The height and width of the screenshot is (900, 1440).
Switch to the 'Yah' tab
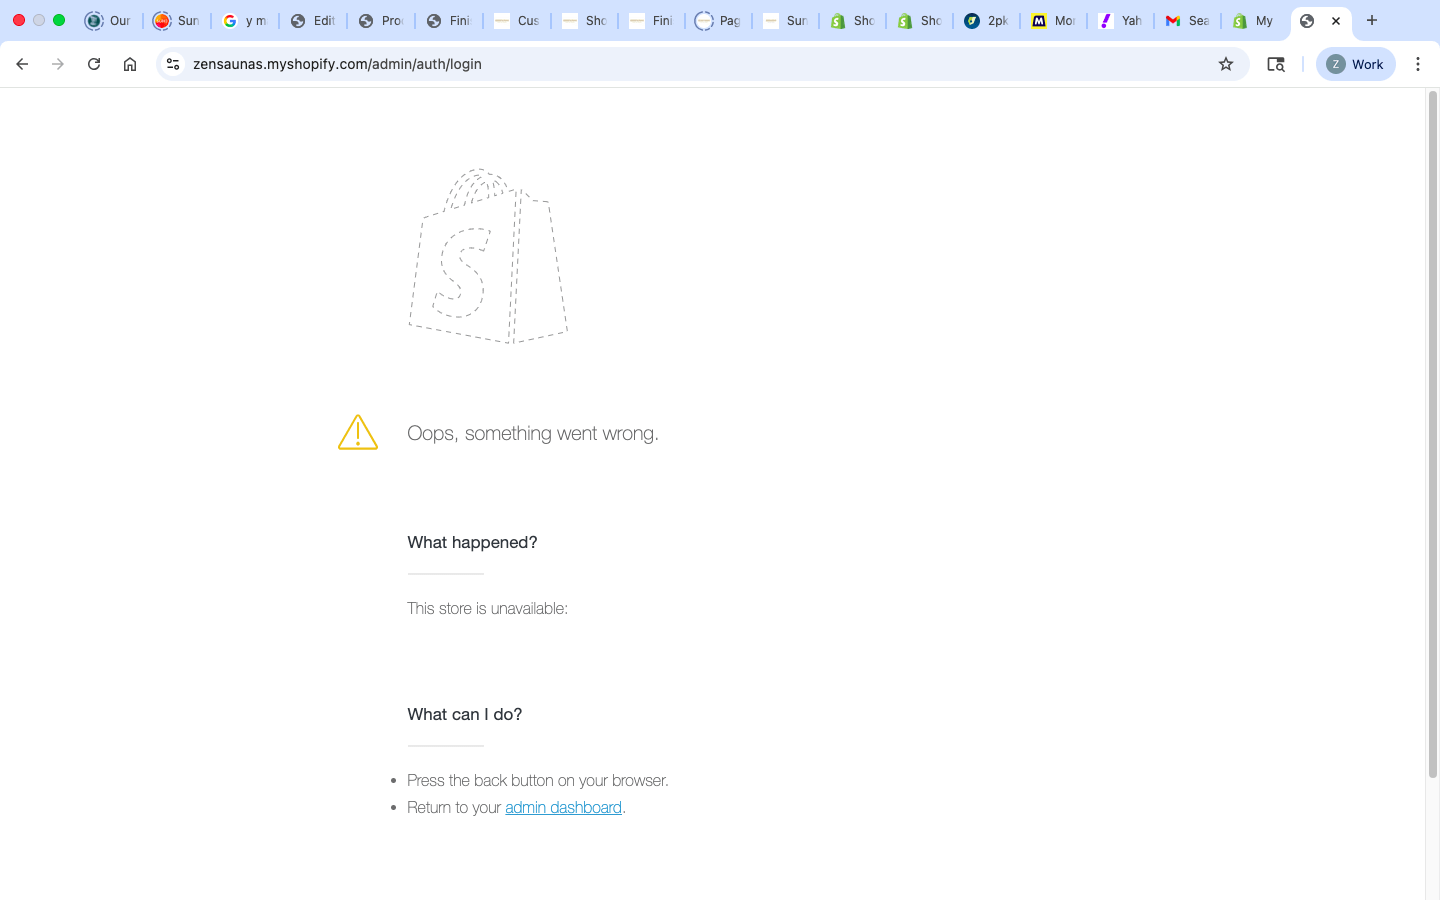click(1120, 21)
